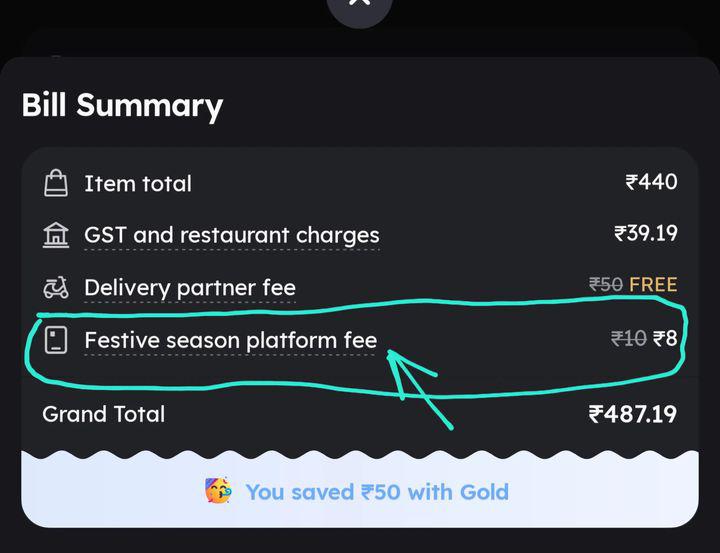Tap the ₹487.19 grand total amount
This screenshot has width=720, height=553.
(x=632, y=414)
